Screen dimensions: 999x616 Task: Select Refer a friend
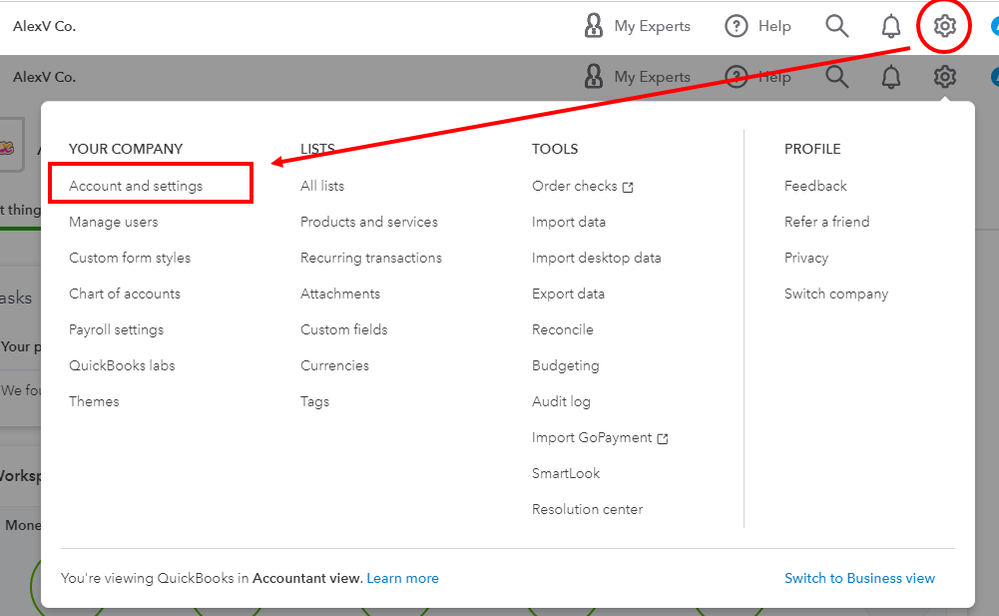pos(827,222)
